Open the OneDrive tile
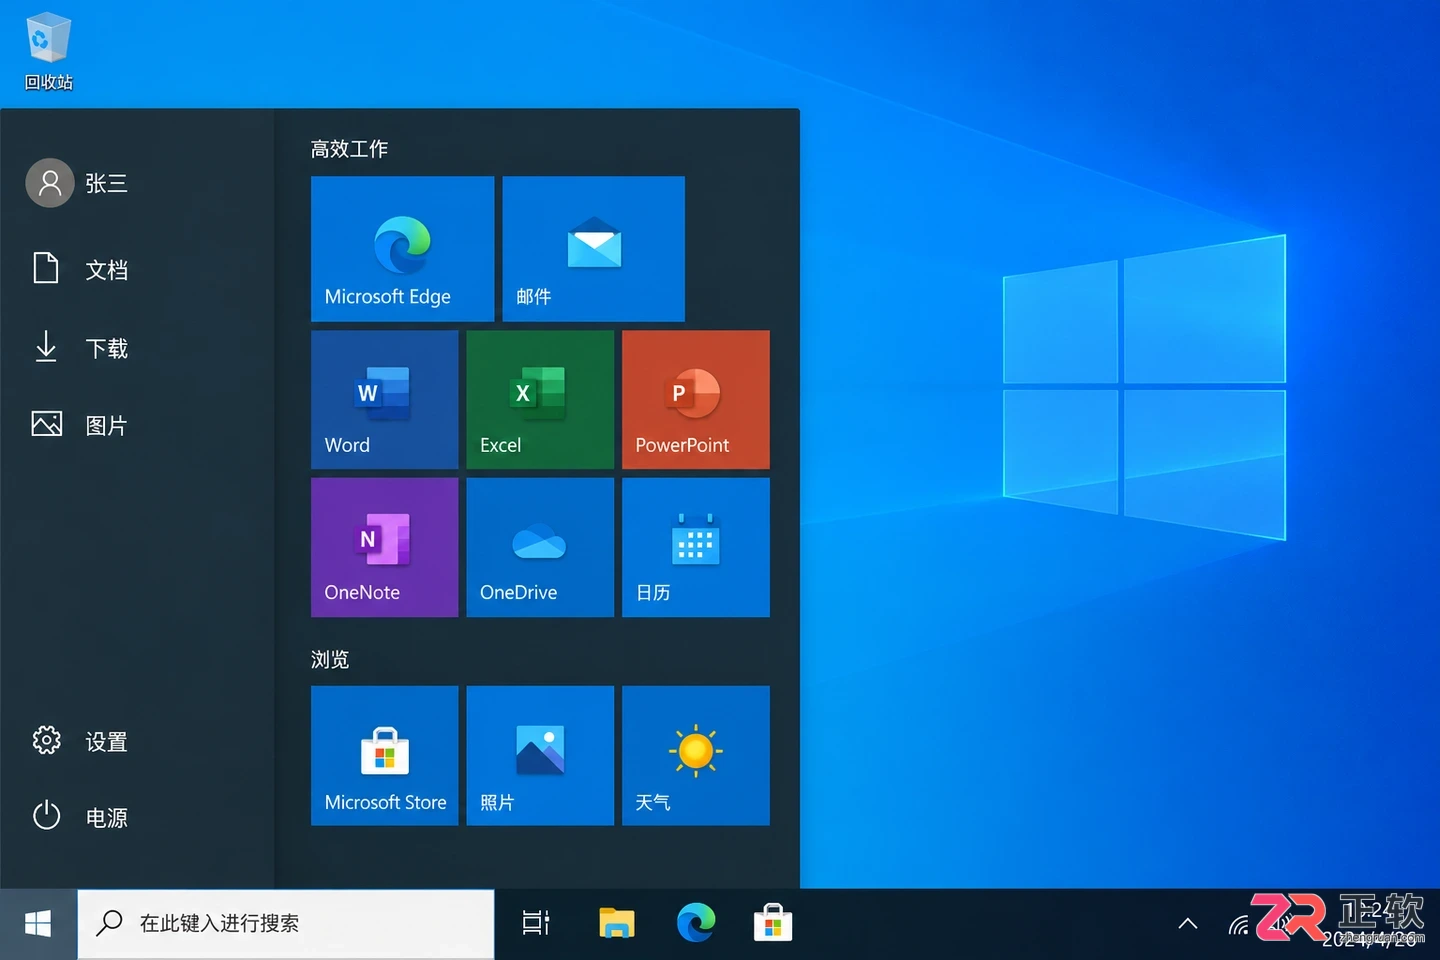The image size is (1440, 960). [x=540, y=547]
